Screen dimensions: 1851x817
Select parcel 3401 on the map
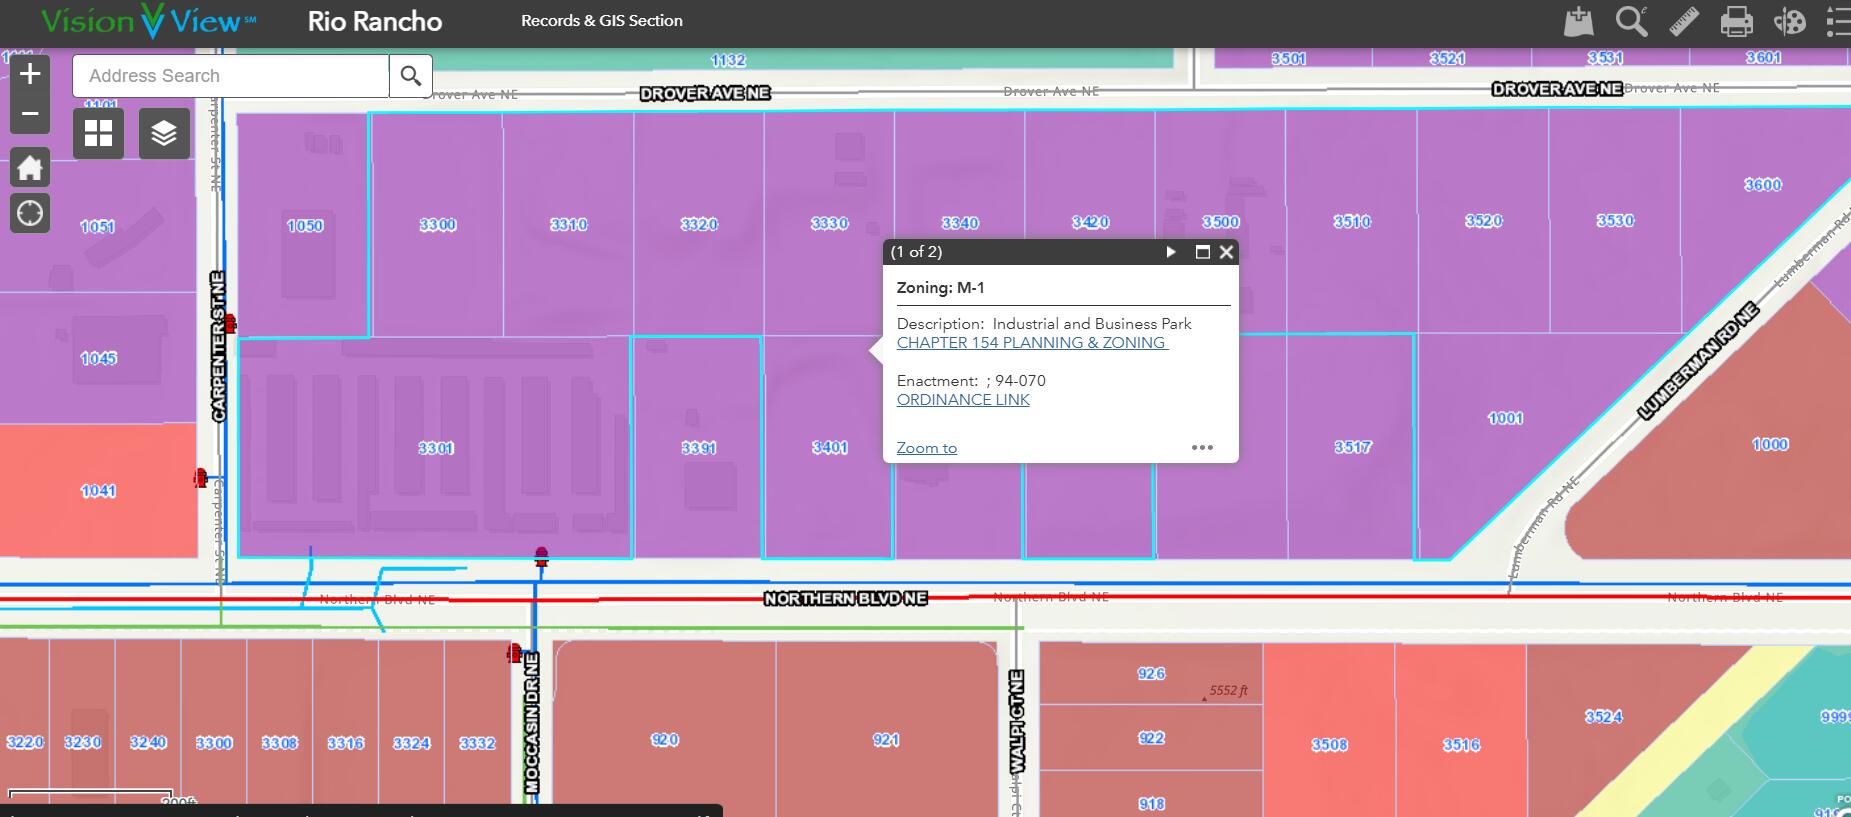click(x=829, y=448)
